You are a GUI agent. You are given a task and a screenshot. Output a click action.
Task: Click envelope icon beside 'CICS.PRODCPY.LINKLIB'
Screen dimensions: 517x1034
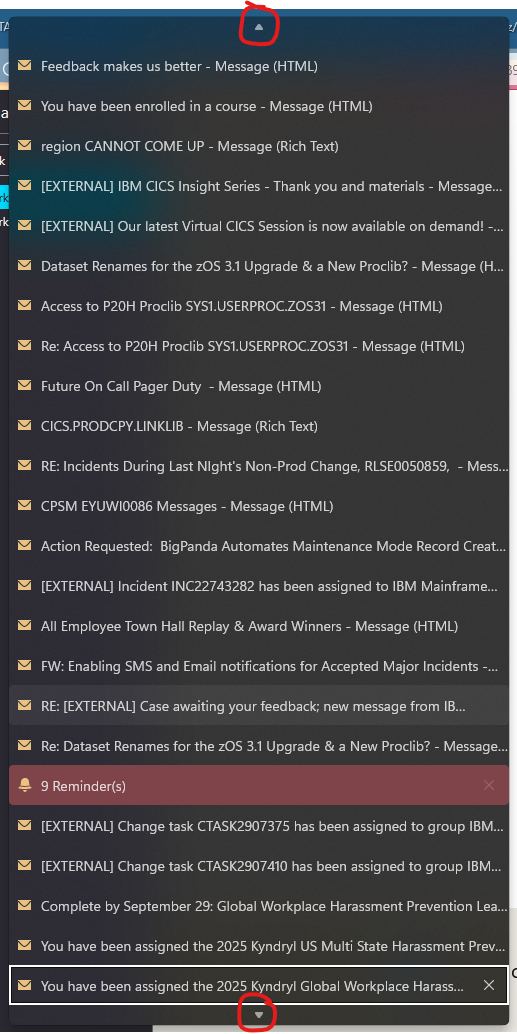point(24,425)
